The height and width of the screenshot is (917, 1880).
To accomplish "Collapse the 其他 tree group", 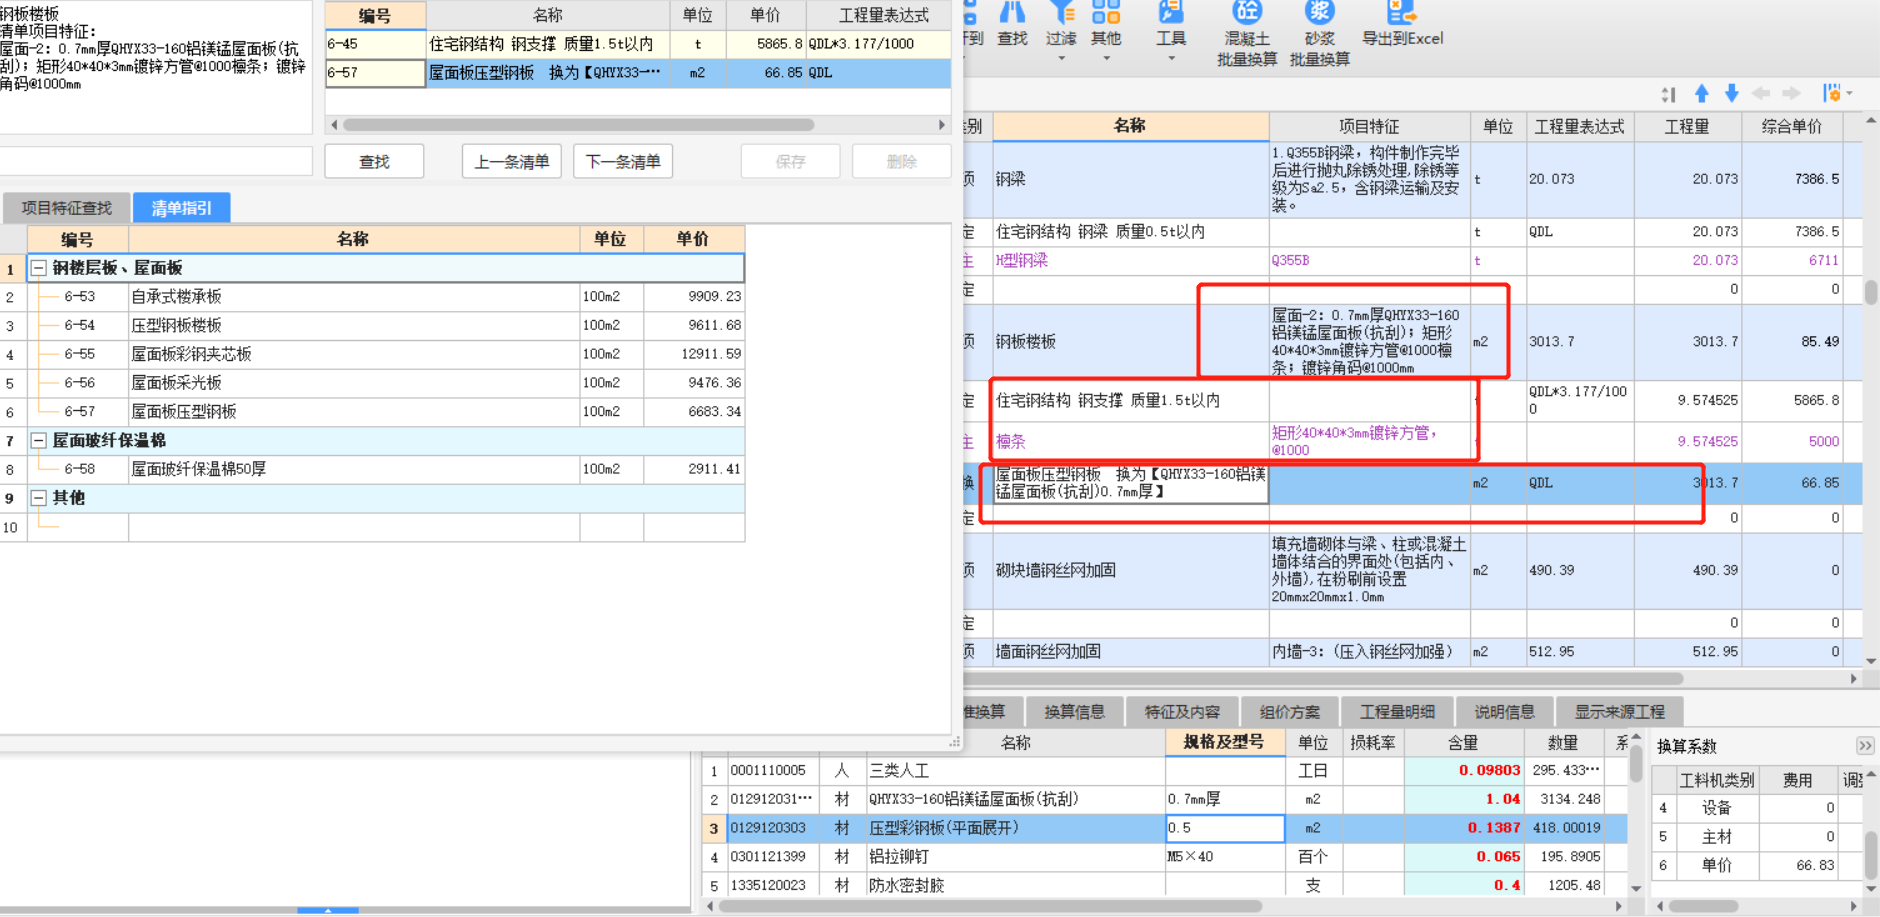I will (x=38, y=498).
